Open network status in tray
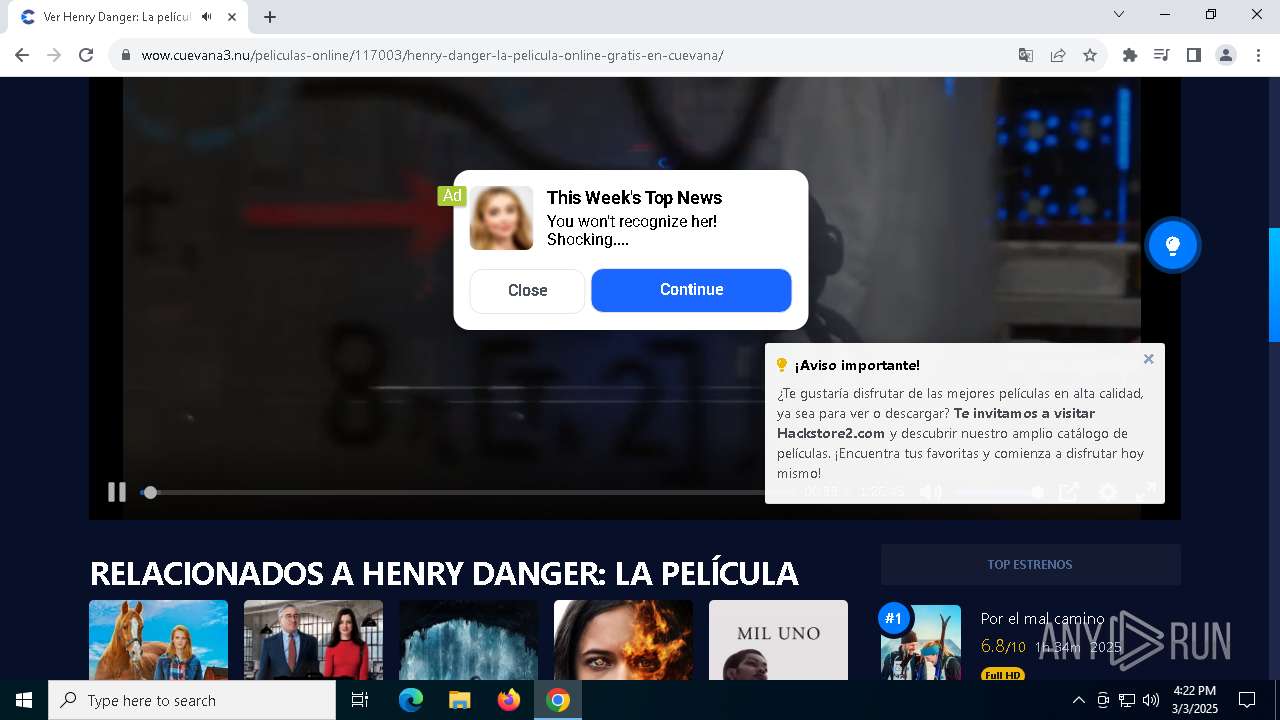This screenshot has height=720, width=1280. coord(1127,700)
